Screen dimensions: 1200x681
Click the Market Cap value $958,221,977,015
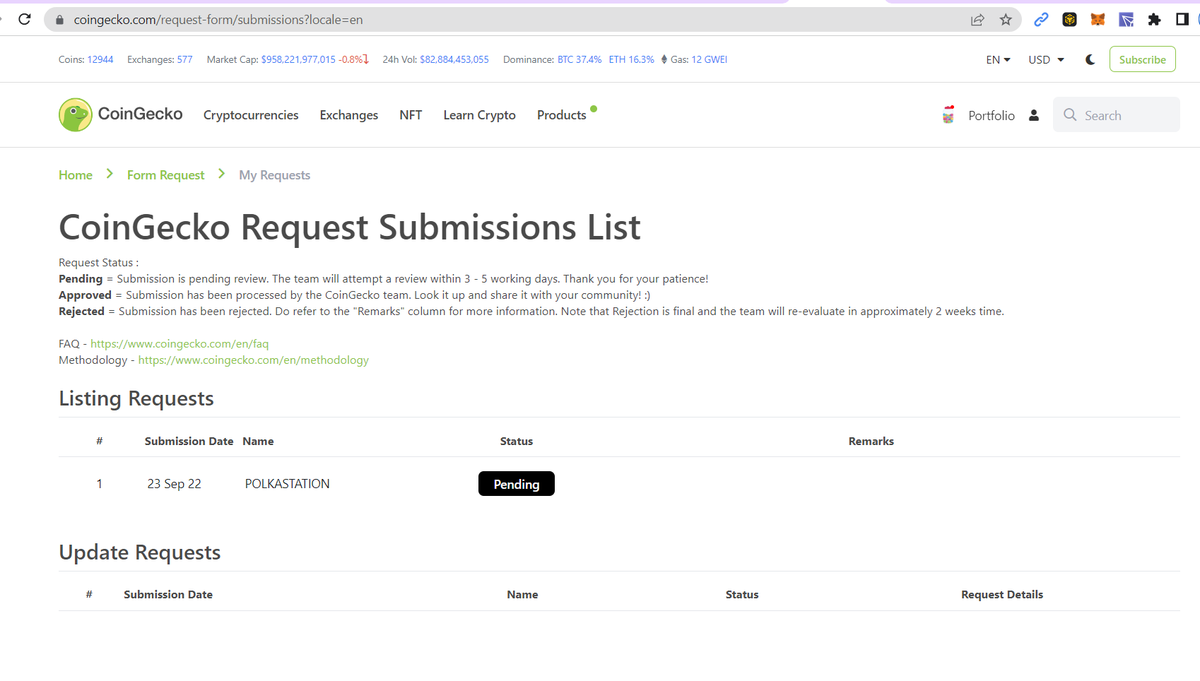pos(298,60)
